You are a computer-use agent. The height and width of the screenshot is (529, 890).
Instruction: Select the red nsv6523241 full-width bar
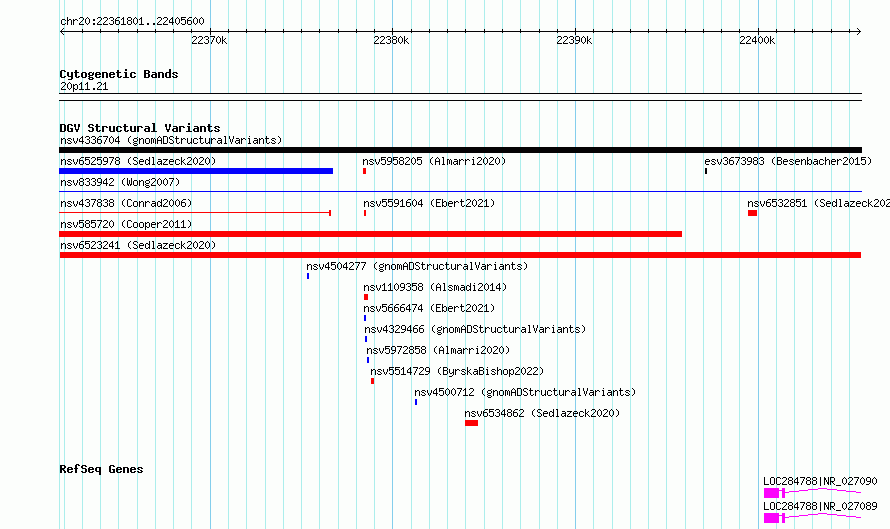click(x=460, y=255)
